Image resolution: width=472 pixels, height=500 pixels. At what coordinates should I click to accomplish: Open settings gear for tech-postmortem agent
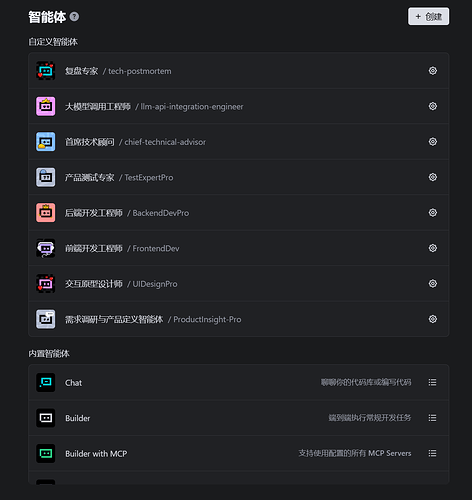[x=432, y=71]
